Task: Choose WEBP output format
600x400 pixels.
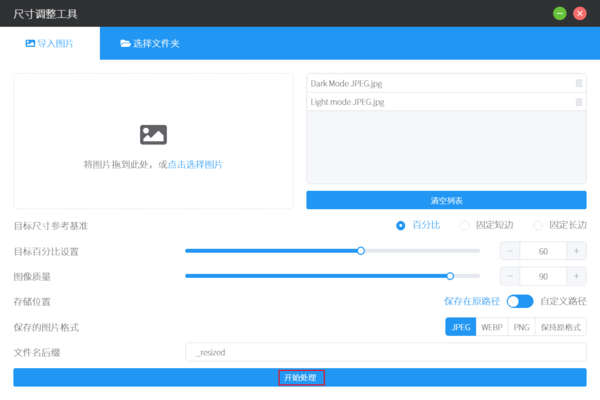Action: point(492,327)
